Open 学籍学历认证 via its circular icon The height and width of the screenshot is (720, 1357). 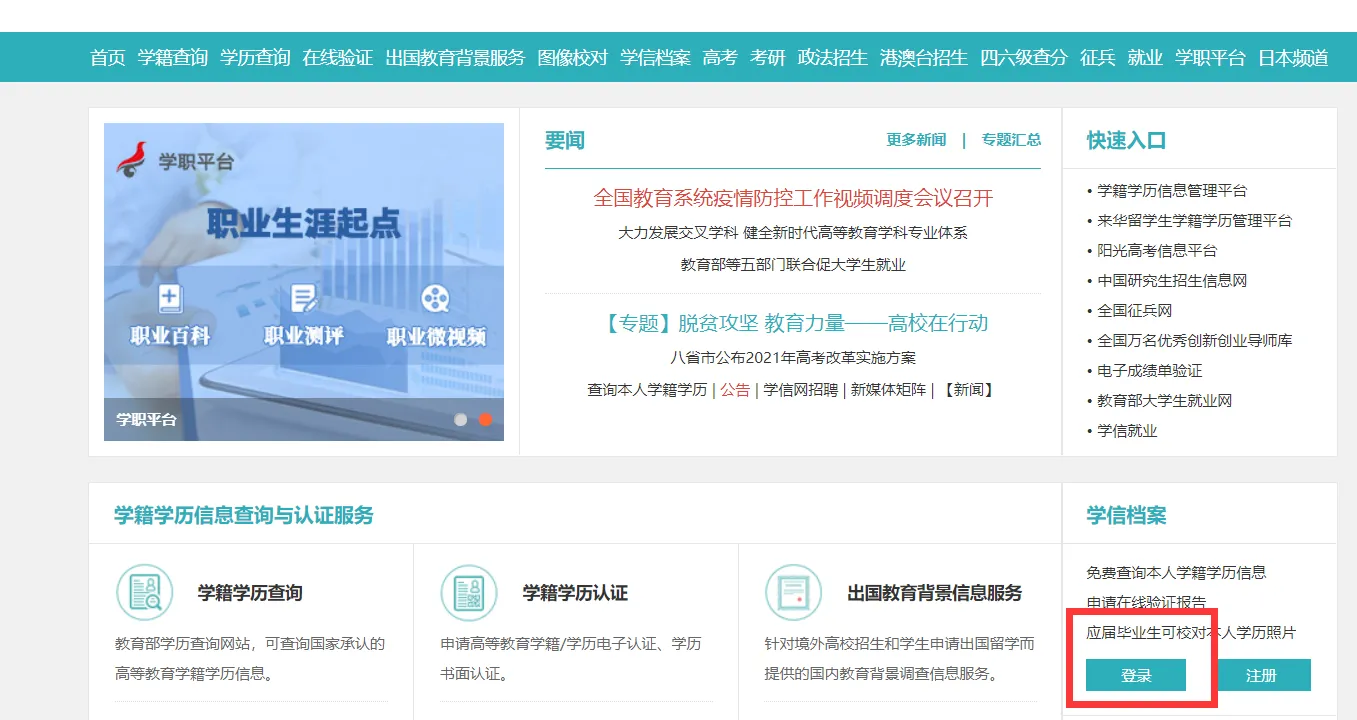tap(468, 593)
